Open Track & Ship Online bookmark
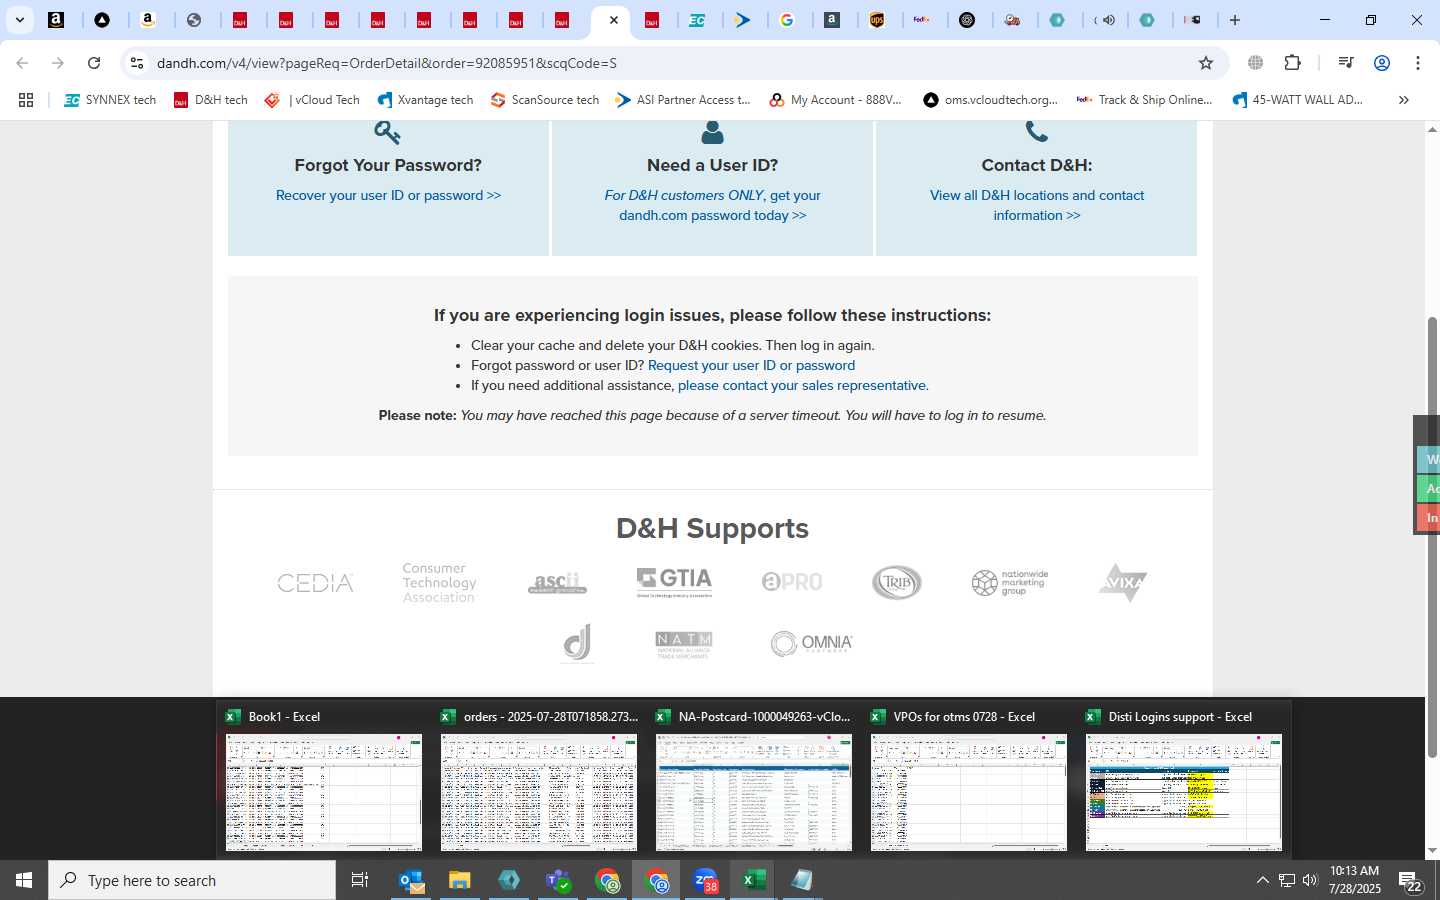Screen dimensions: 1440x900 coord(1144,100)
